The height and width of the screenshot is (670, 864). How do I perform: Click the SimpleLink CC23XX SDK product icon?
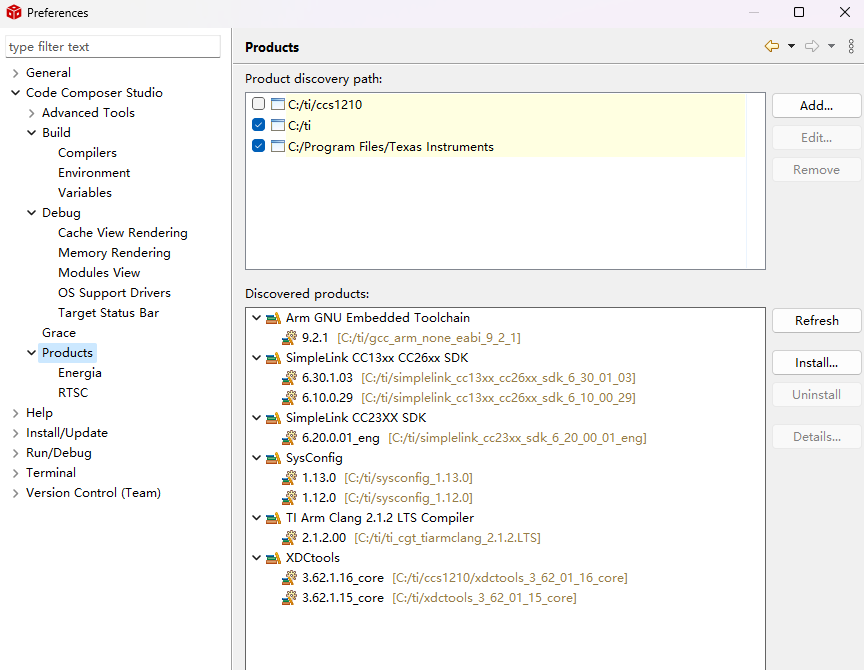click(274, 418)
